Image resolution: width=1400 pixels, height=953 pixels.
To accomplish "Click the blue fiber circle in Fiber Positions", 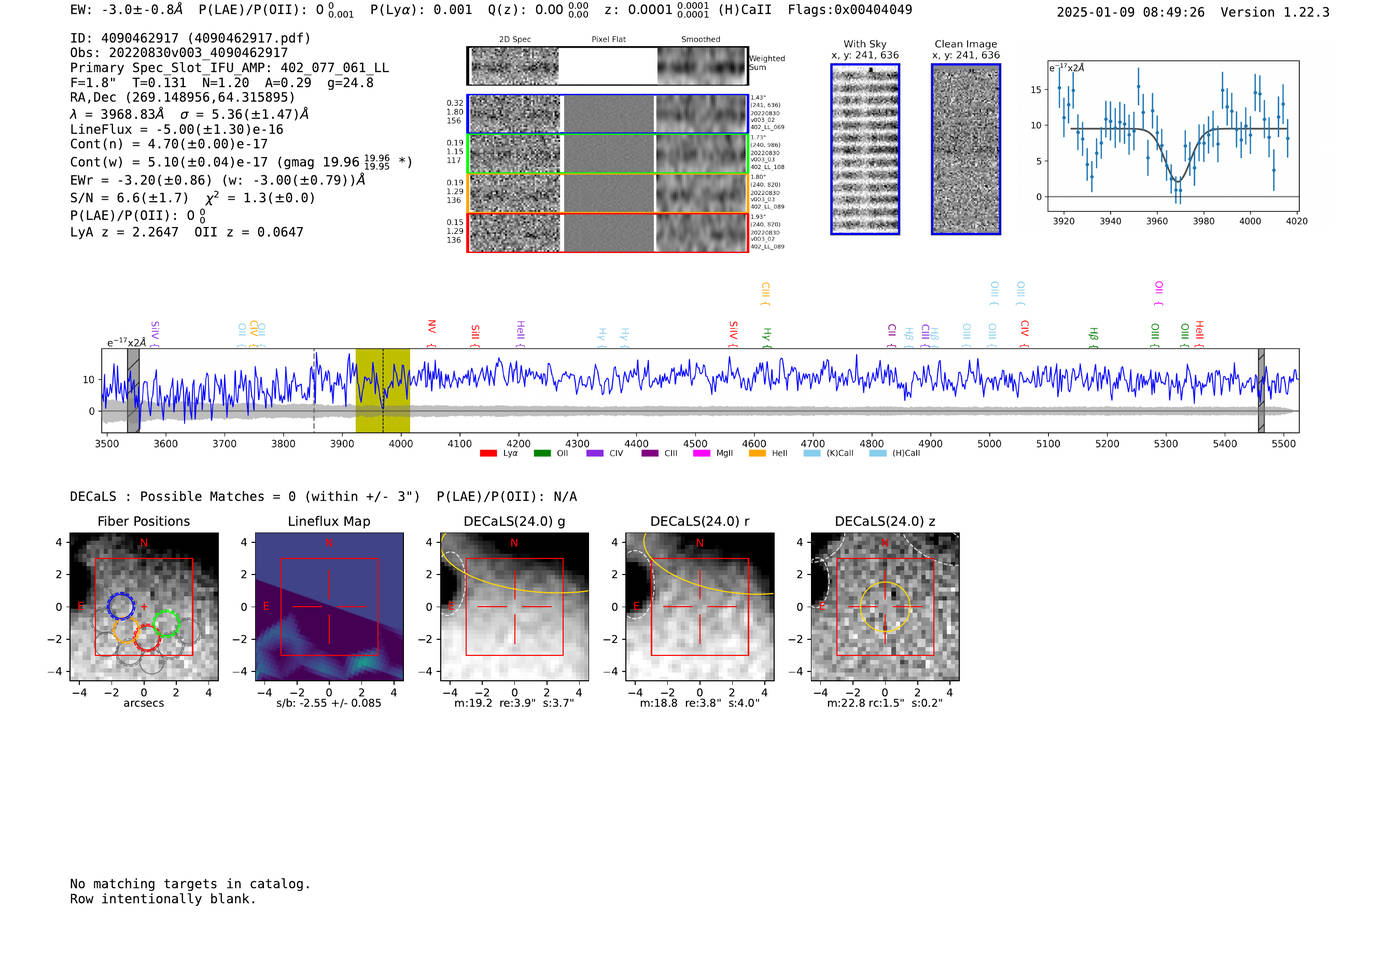I will tap(120, 606).
